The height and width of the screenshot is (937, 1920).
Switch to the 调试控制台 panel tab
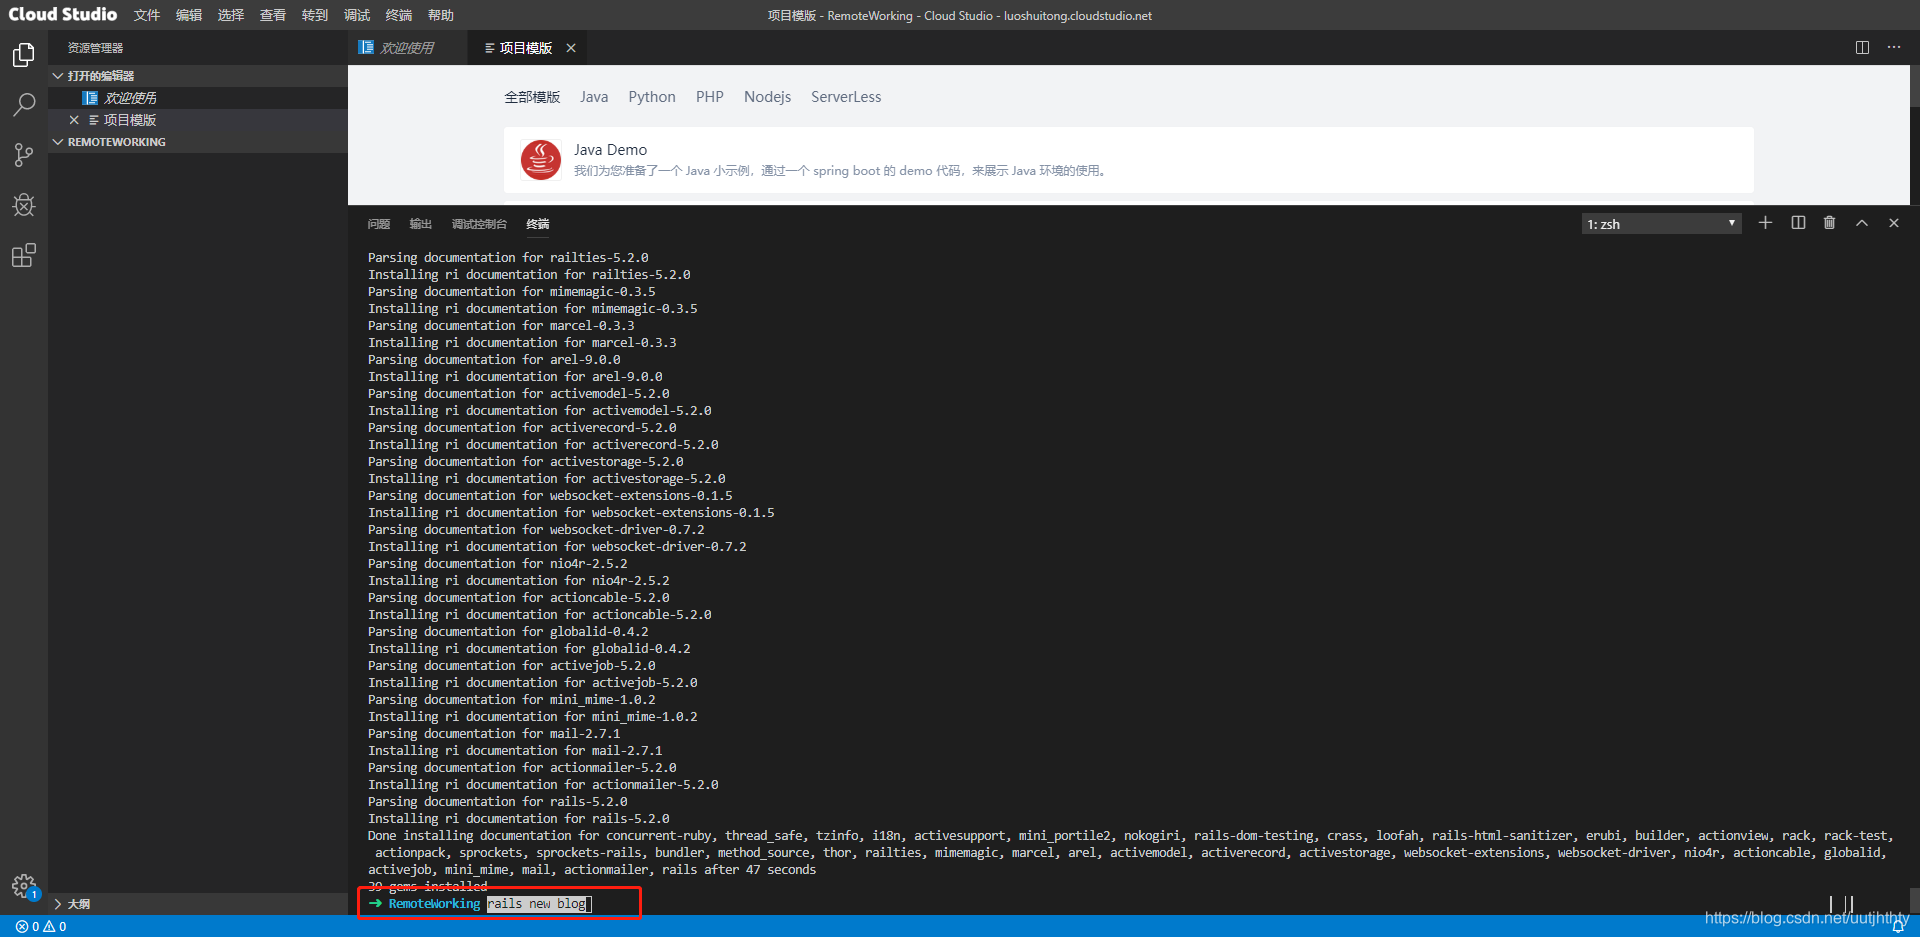point(479,224)
